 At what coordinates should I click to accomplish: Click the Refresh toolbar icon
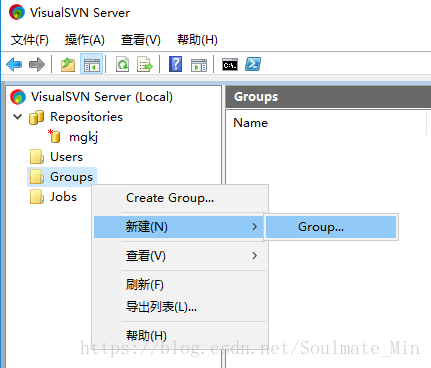click(x=122, y=64)
